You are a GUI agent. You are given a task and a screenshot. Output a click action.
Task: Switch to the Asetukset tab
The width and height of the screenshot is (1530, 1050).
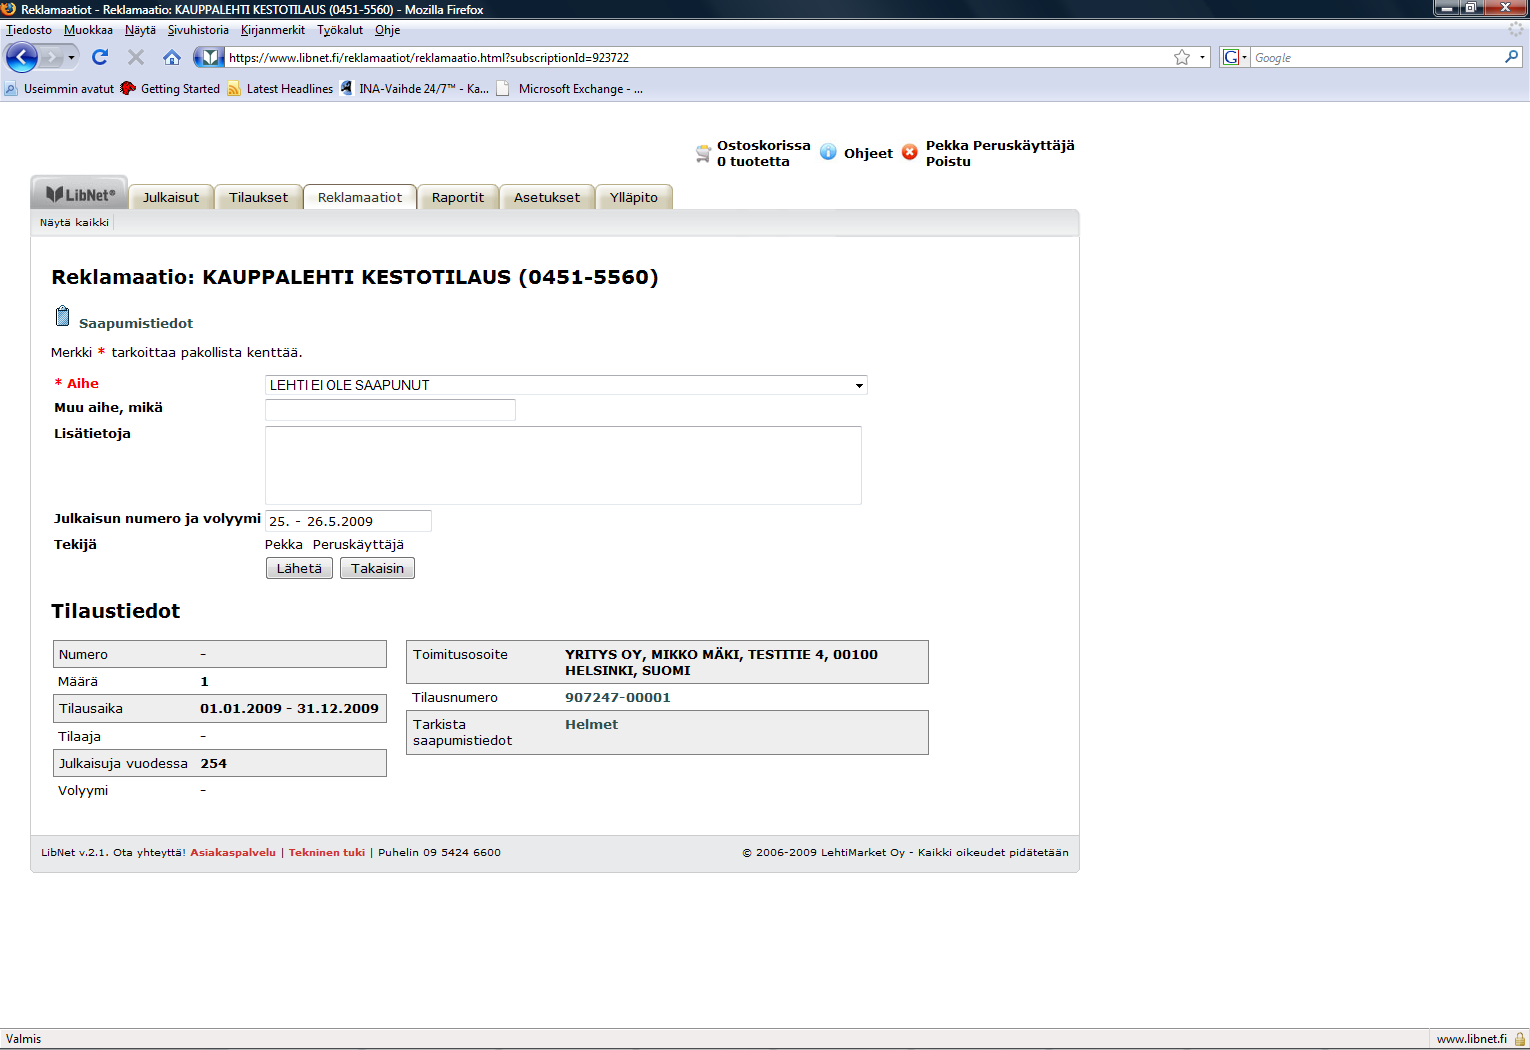click(547, 197)
